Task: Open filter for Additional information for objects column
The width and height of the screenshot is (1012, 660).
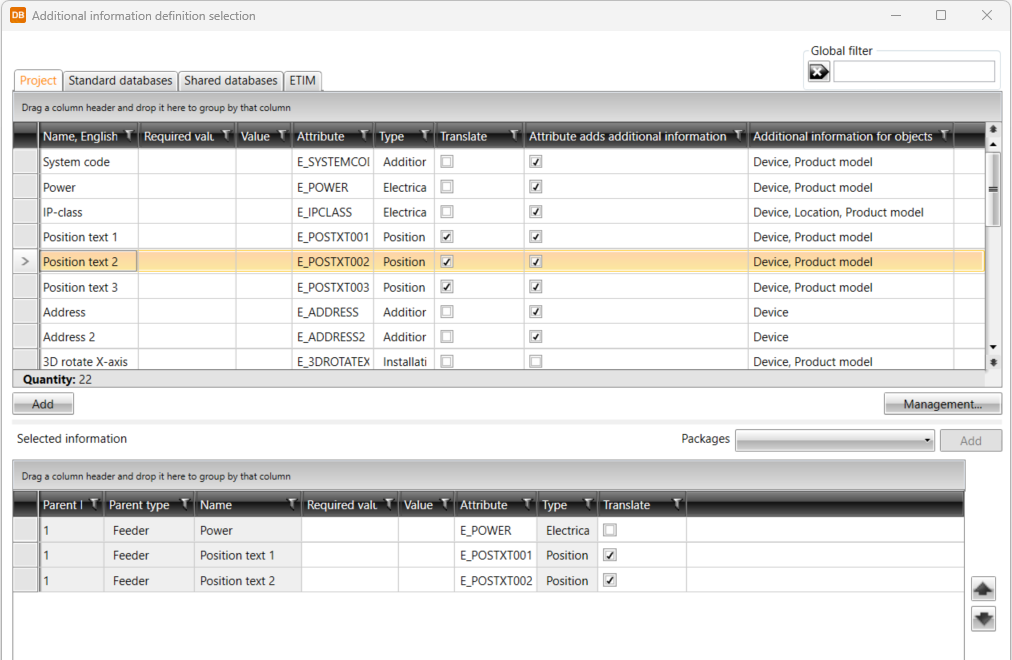Action: point(941,136)
